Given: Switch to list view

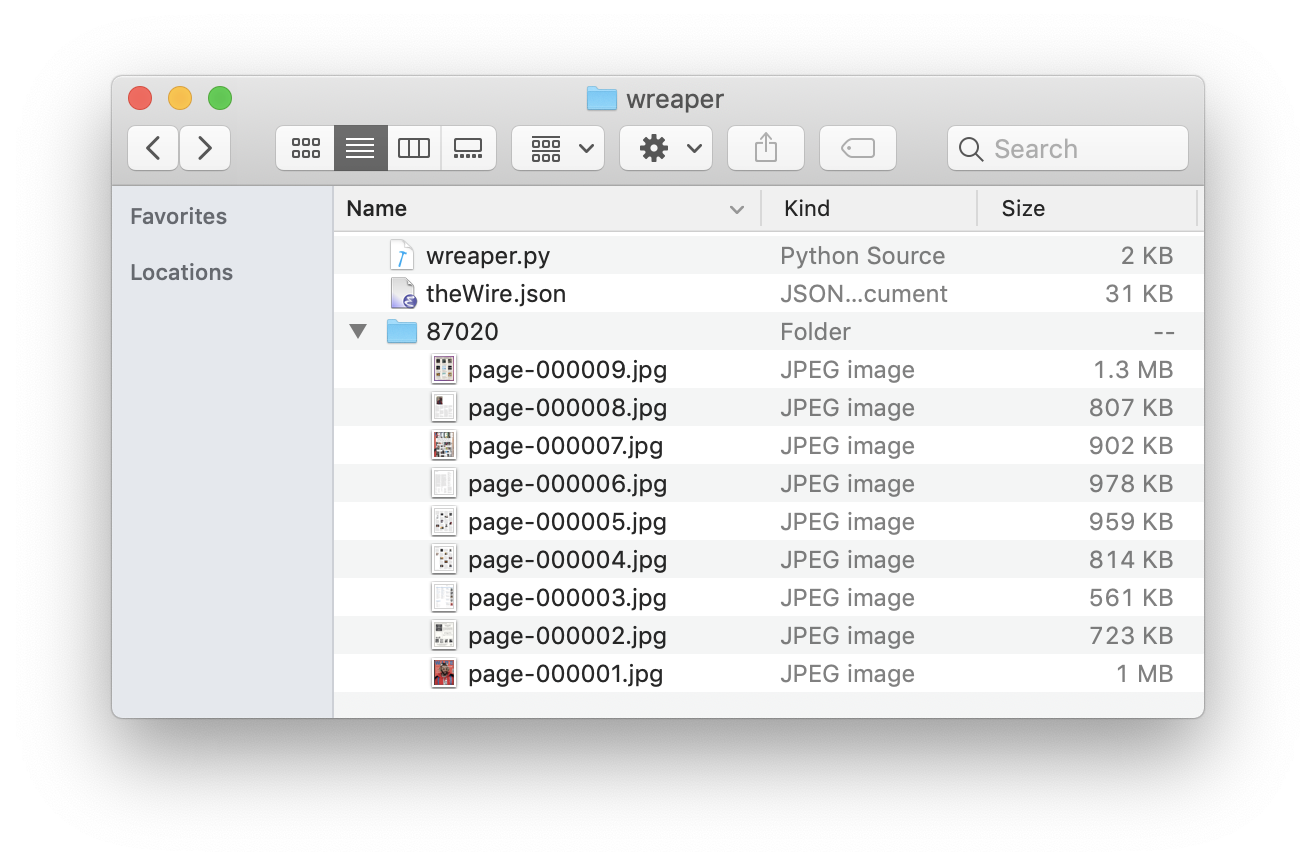Looking at the screenshot, I should [x=360, y=148].
